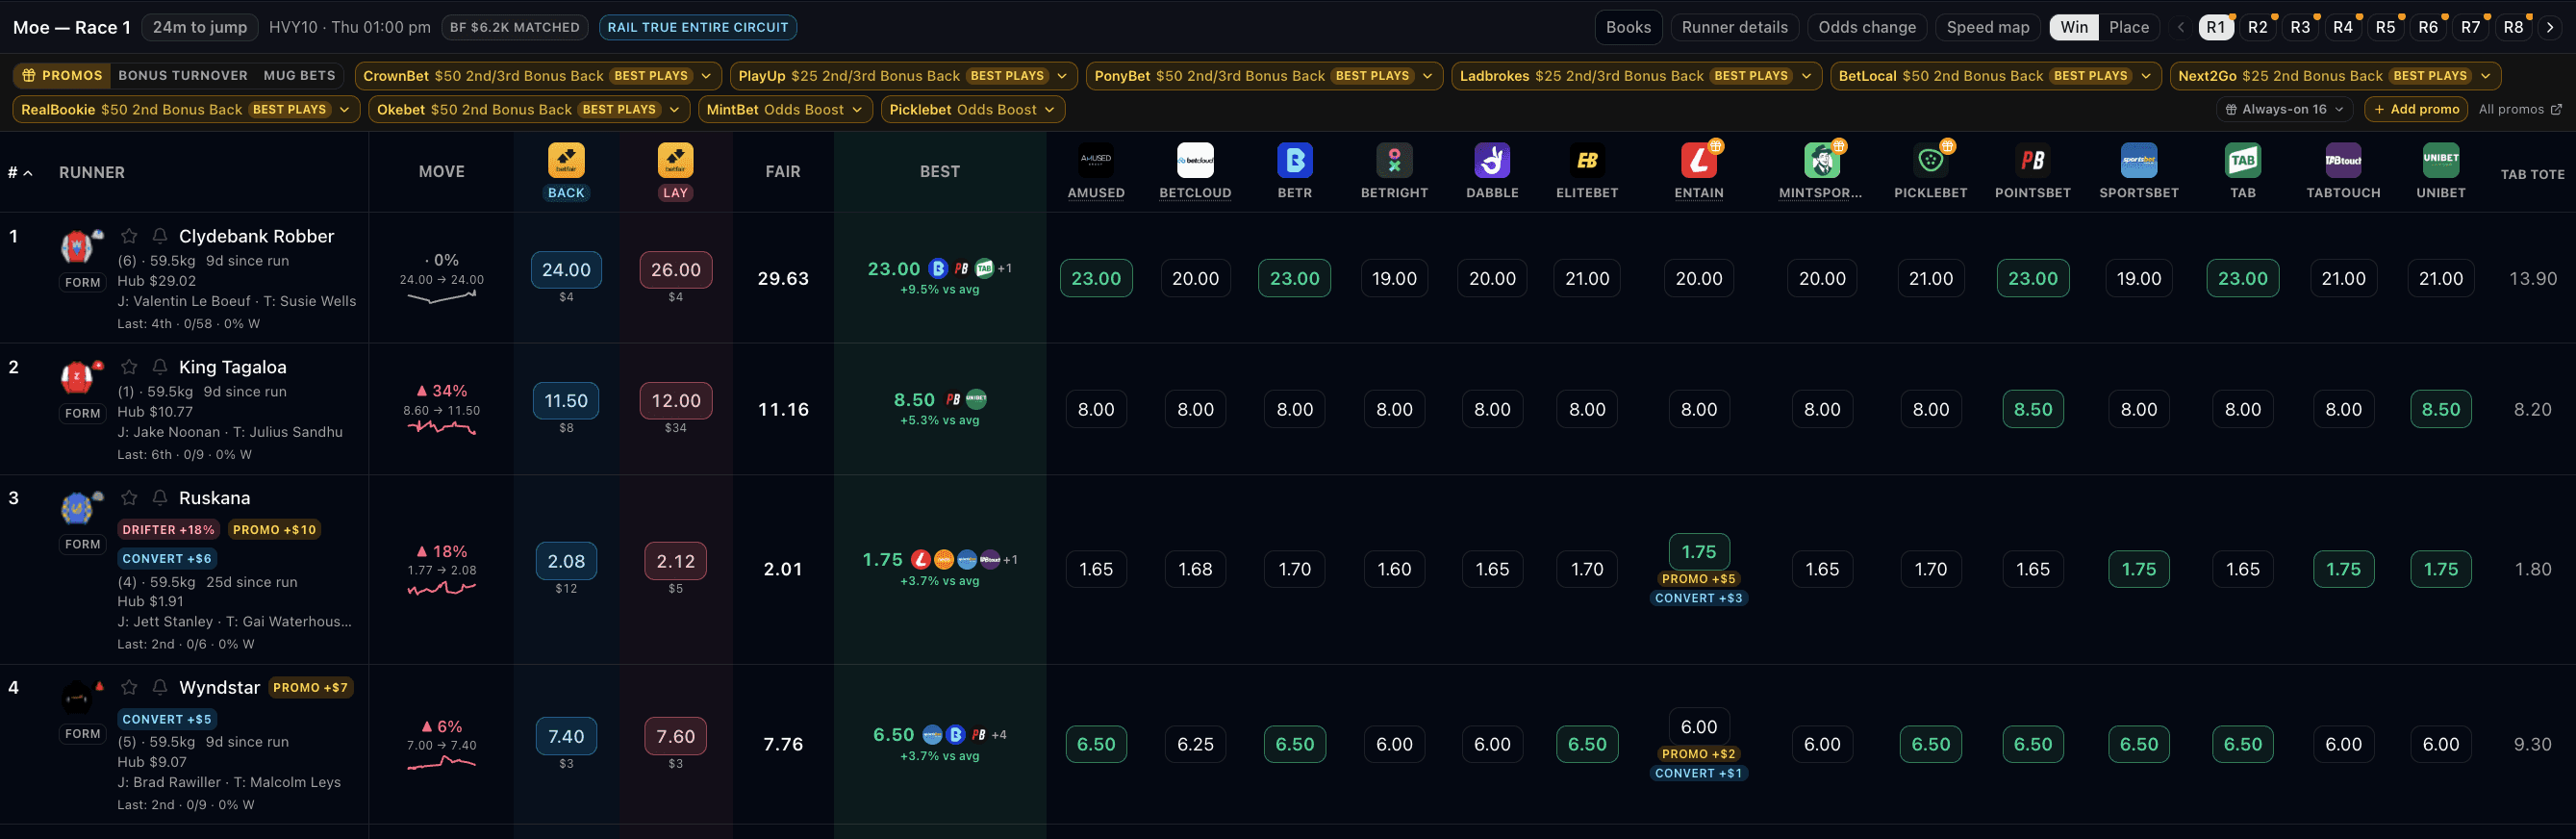Image resolution: width=2576 pixels, height=839 pixels.
Task: Click Betfair back price 24.00
Action: pos(566,270)
